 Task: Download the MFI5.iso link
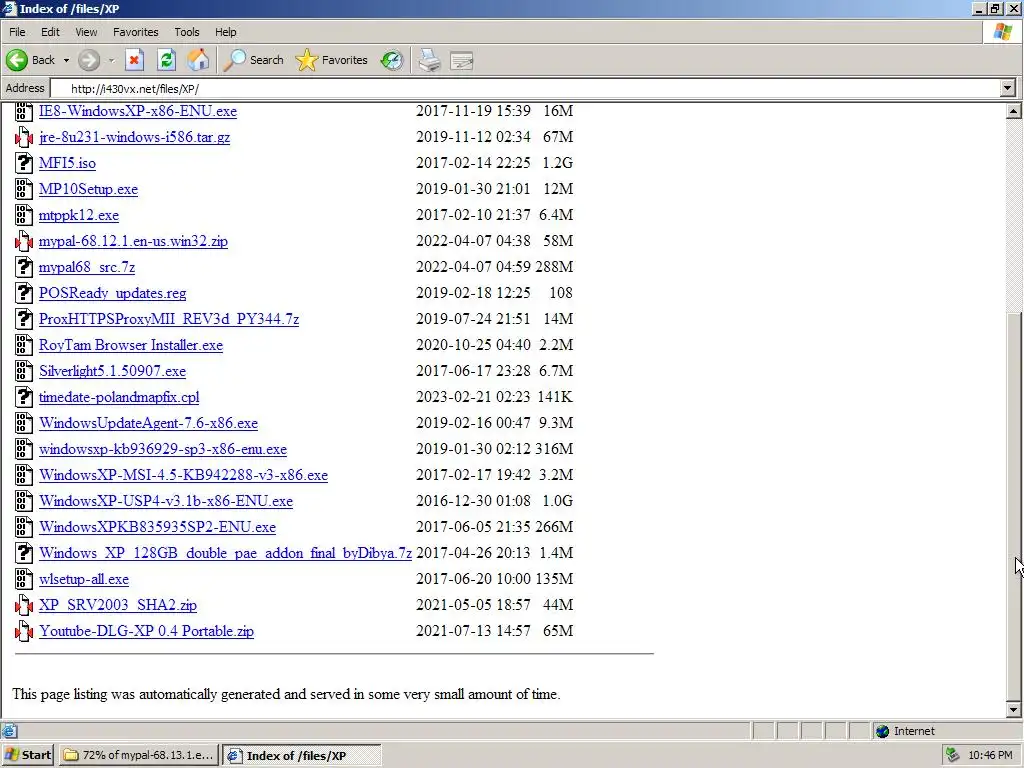pyautogui.click(x=67, y=163)
